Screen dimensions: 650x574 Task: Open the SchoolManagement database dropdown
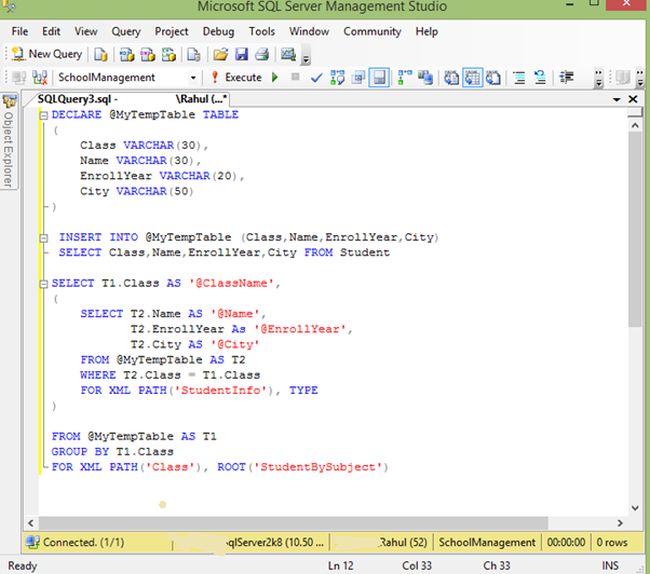pyautogui.click(x=193, y=77)
